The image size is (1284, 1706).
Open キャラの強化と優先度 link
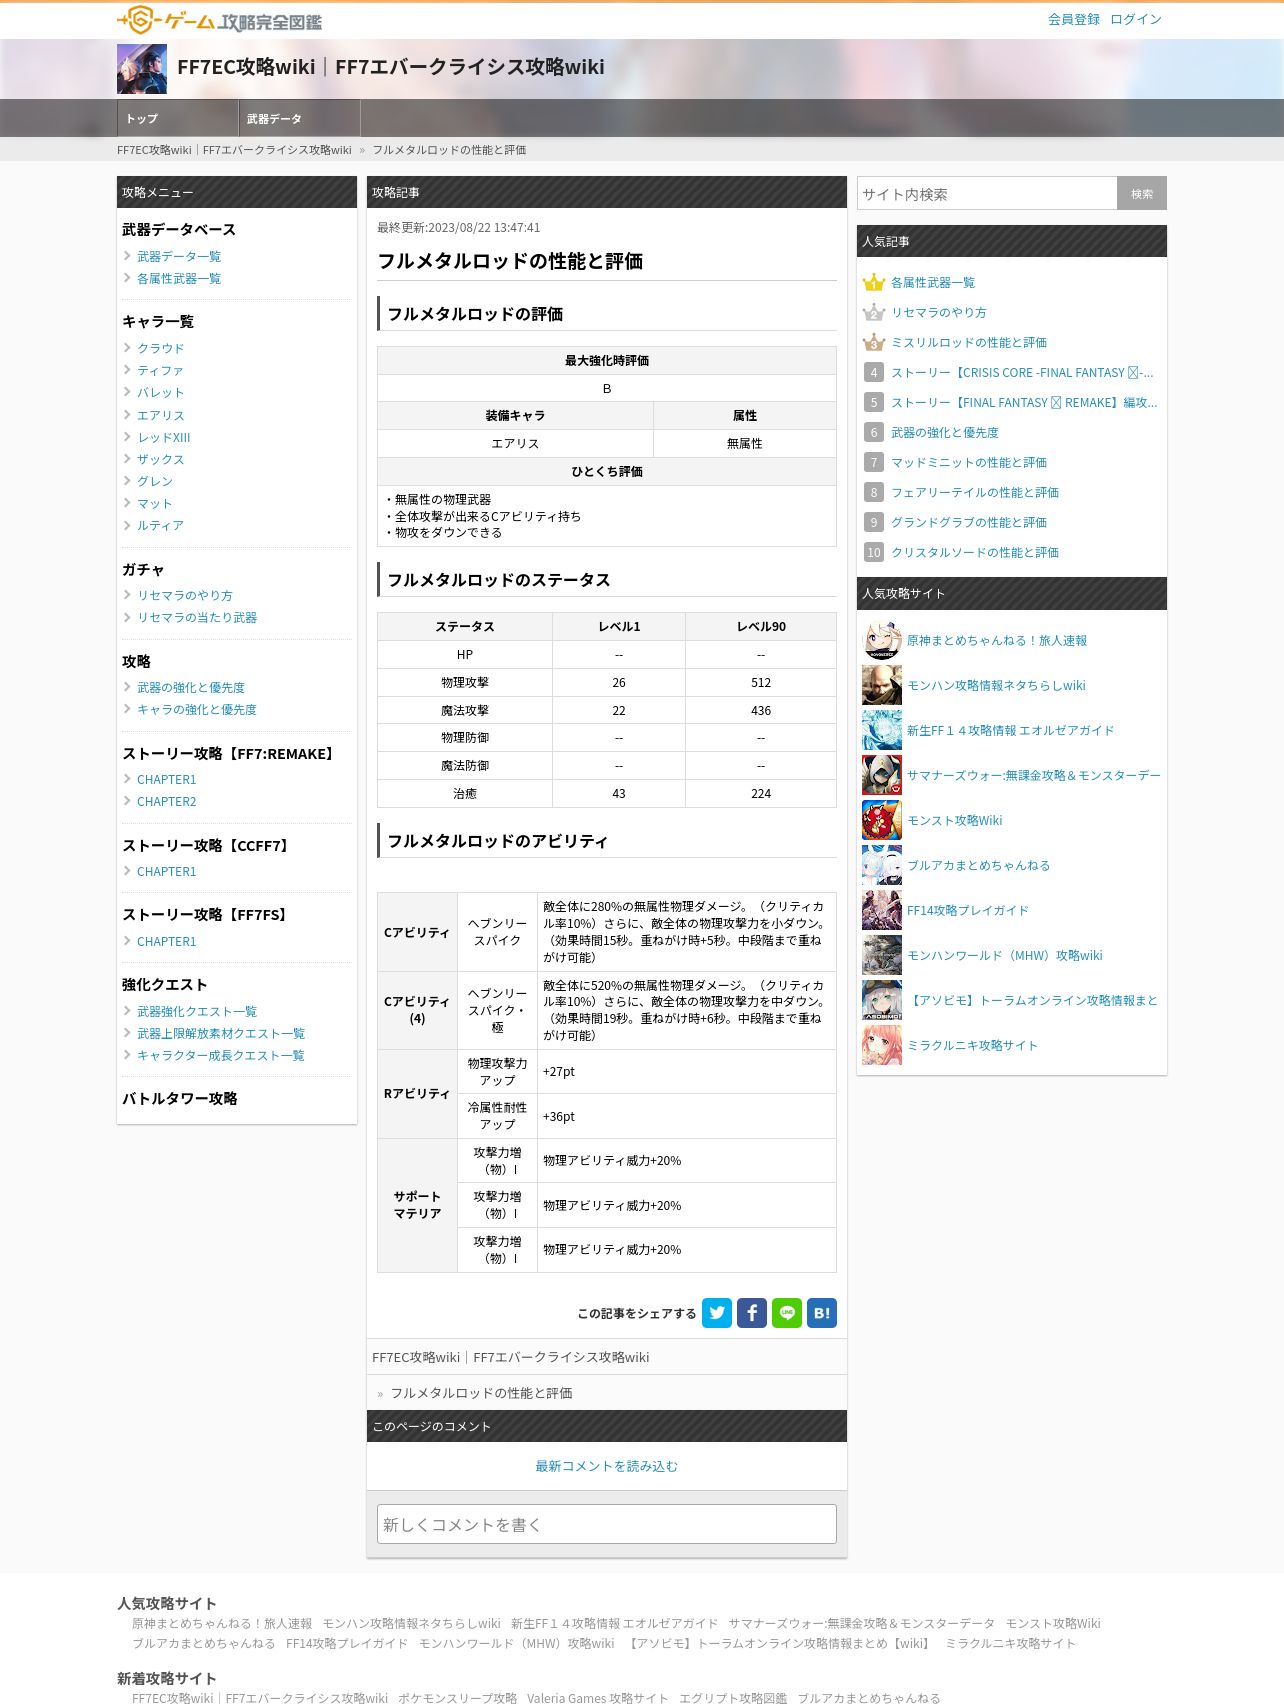(197, 709)
